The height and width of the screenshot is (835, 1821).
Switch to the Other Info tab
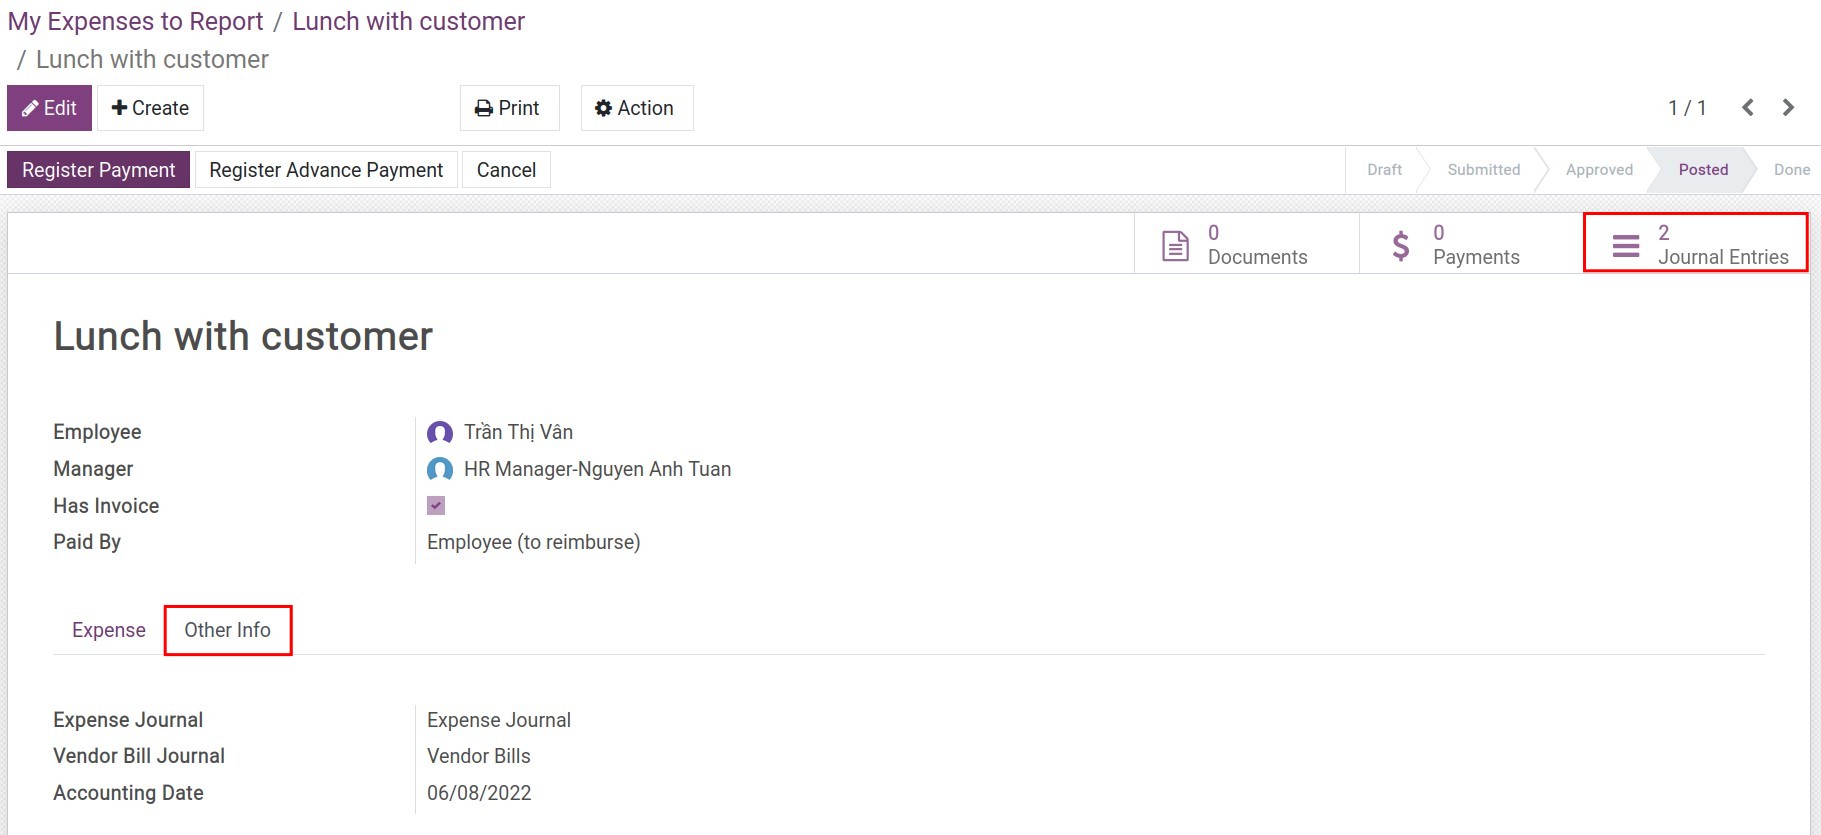point(227,630)
